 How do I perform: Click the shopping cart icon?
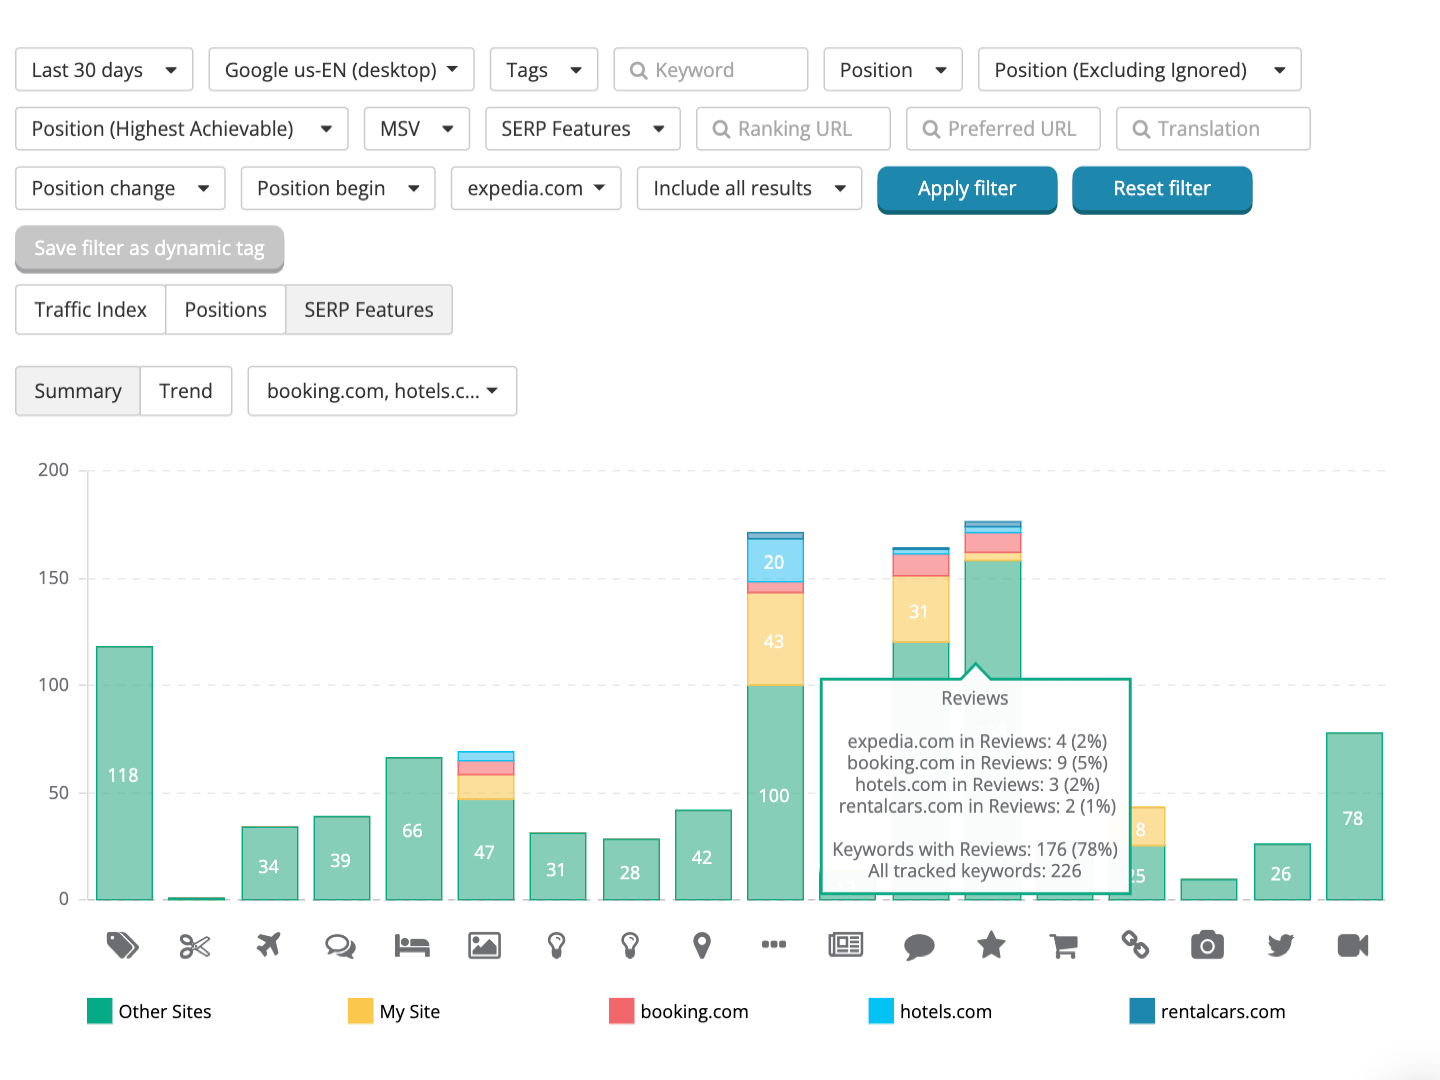click(x=1064, y=946)
